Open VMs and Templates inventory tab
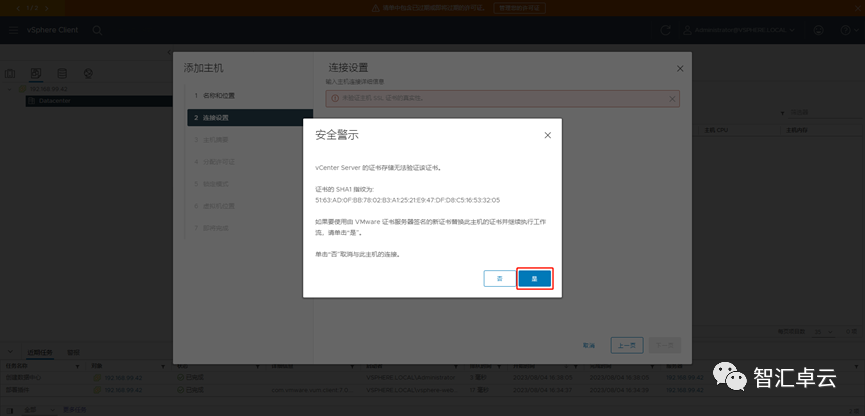 (36, 73)
